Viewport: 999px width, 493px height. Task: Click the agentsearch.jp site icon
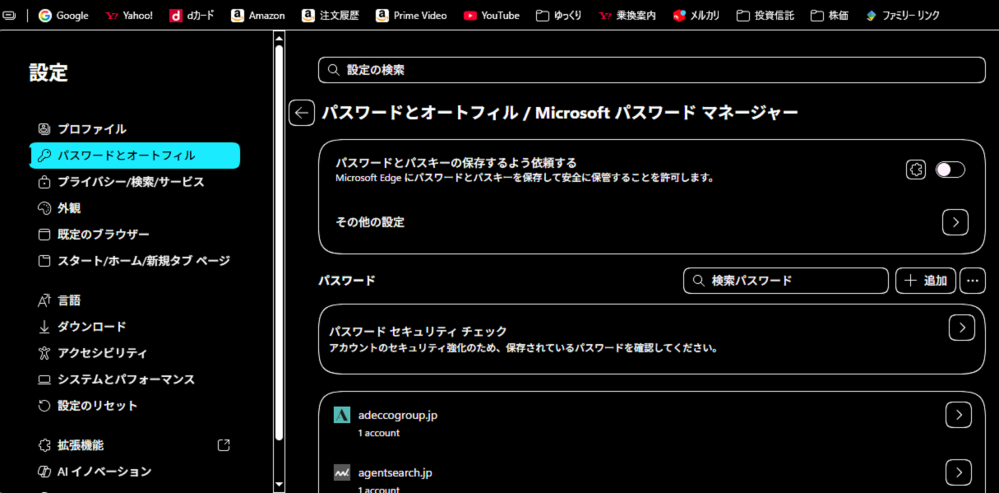[x=342, y=473]
